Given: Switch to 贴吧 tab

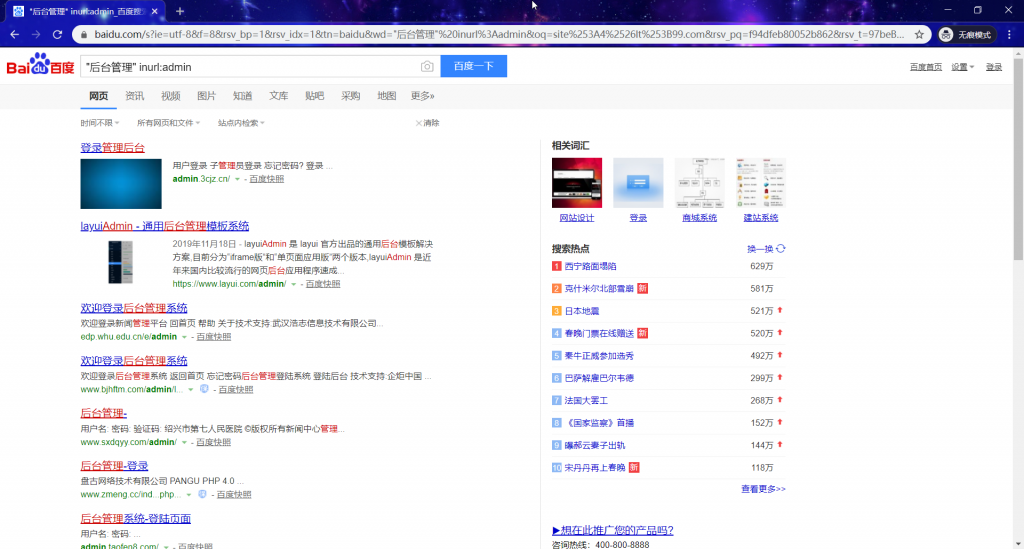Looking at the screenshot, I should [x=315, y=96].
